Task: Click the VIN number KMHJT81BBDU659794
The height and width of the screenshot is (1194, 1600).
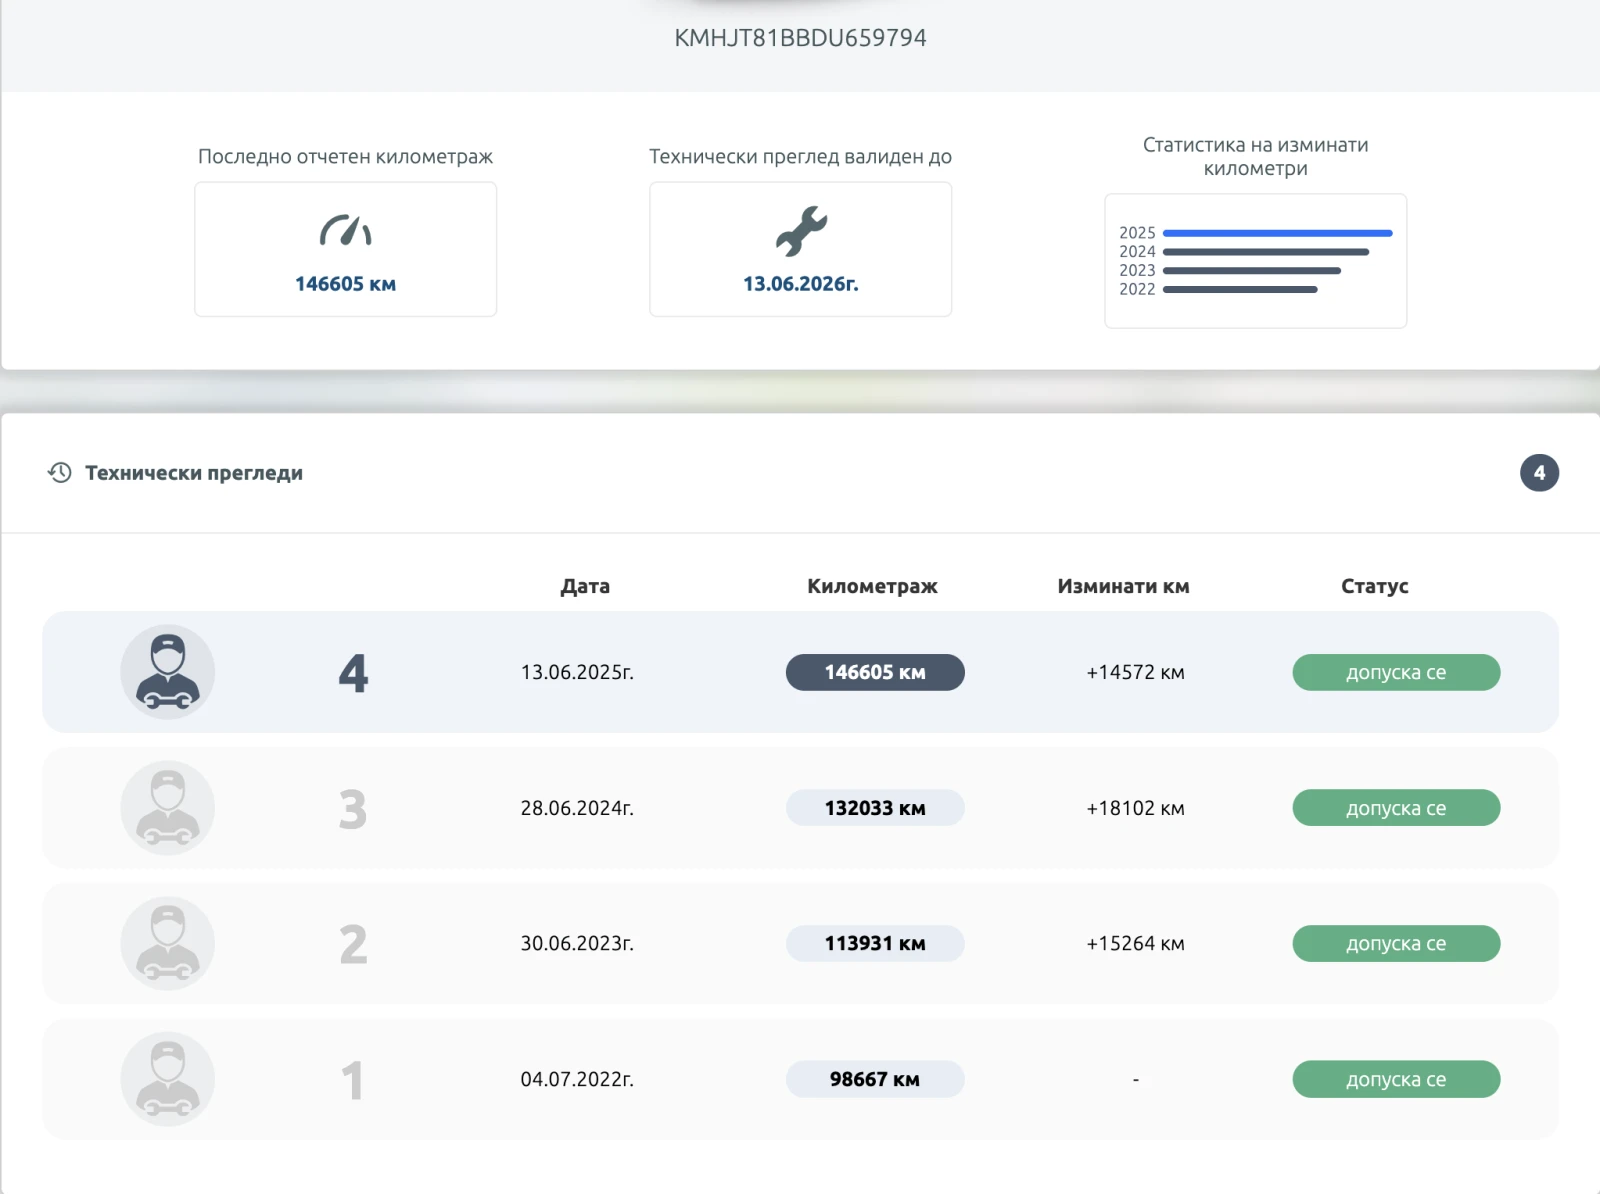Action: click(x=800, y=38)
